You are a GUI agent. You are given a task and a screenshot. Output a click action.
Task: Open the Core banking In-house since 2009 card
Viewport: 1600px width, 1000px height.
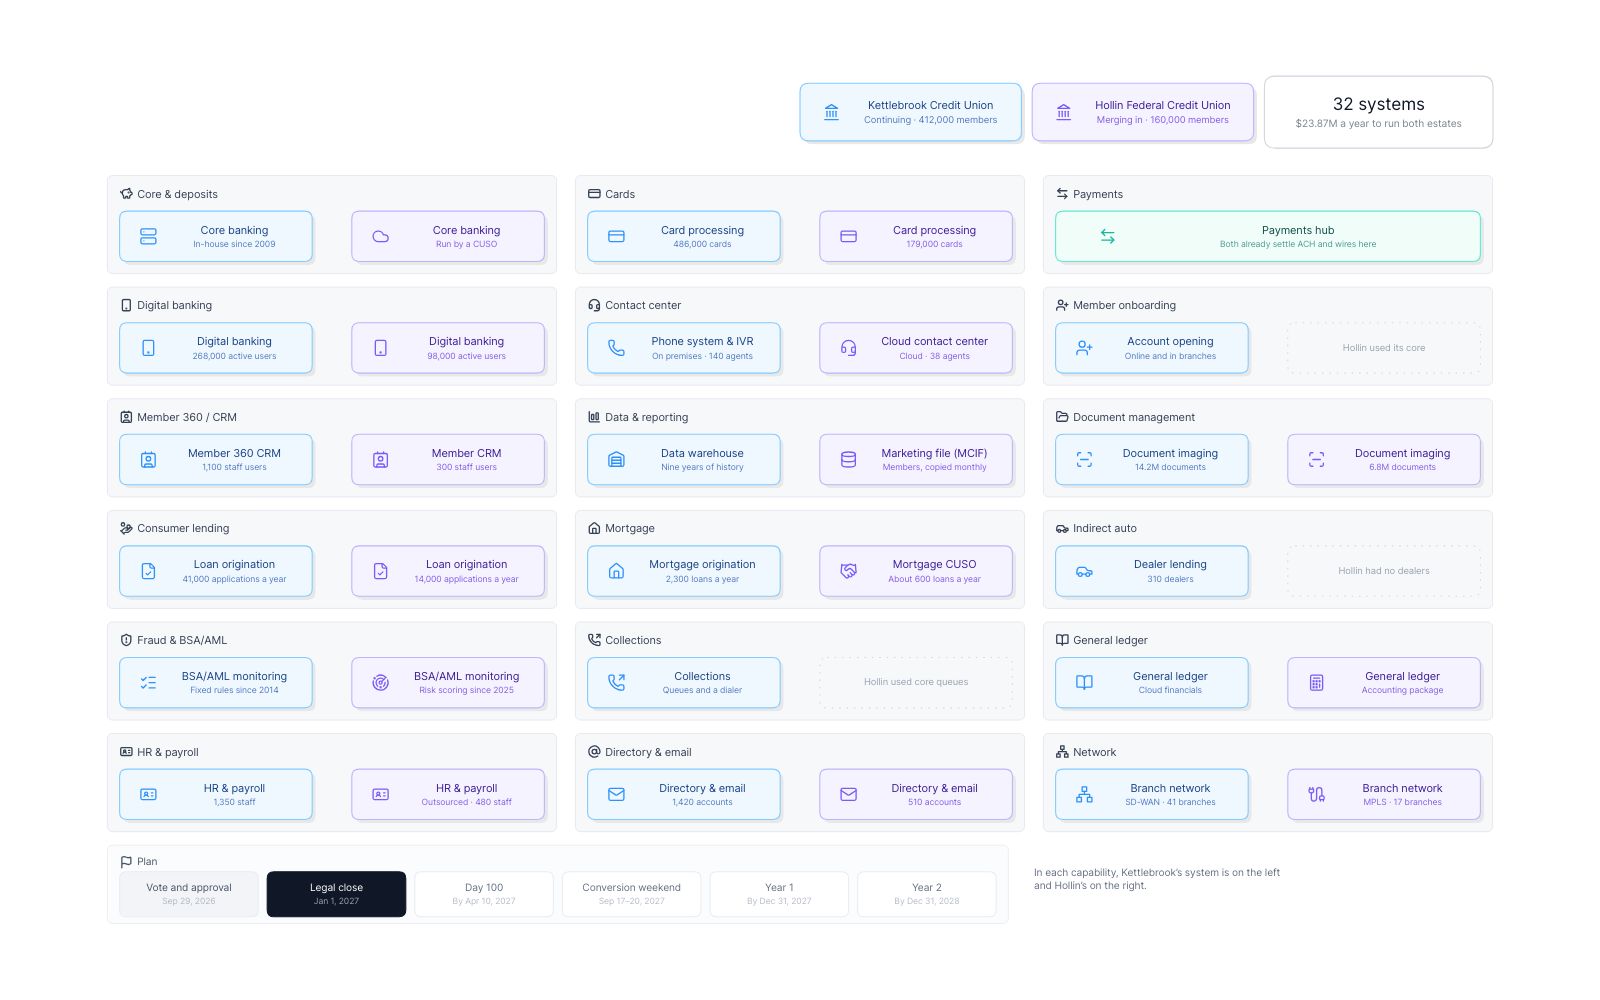tap(216, 236)
